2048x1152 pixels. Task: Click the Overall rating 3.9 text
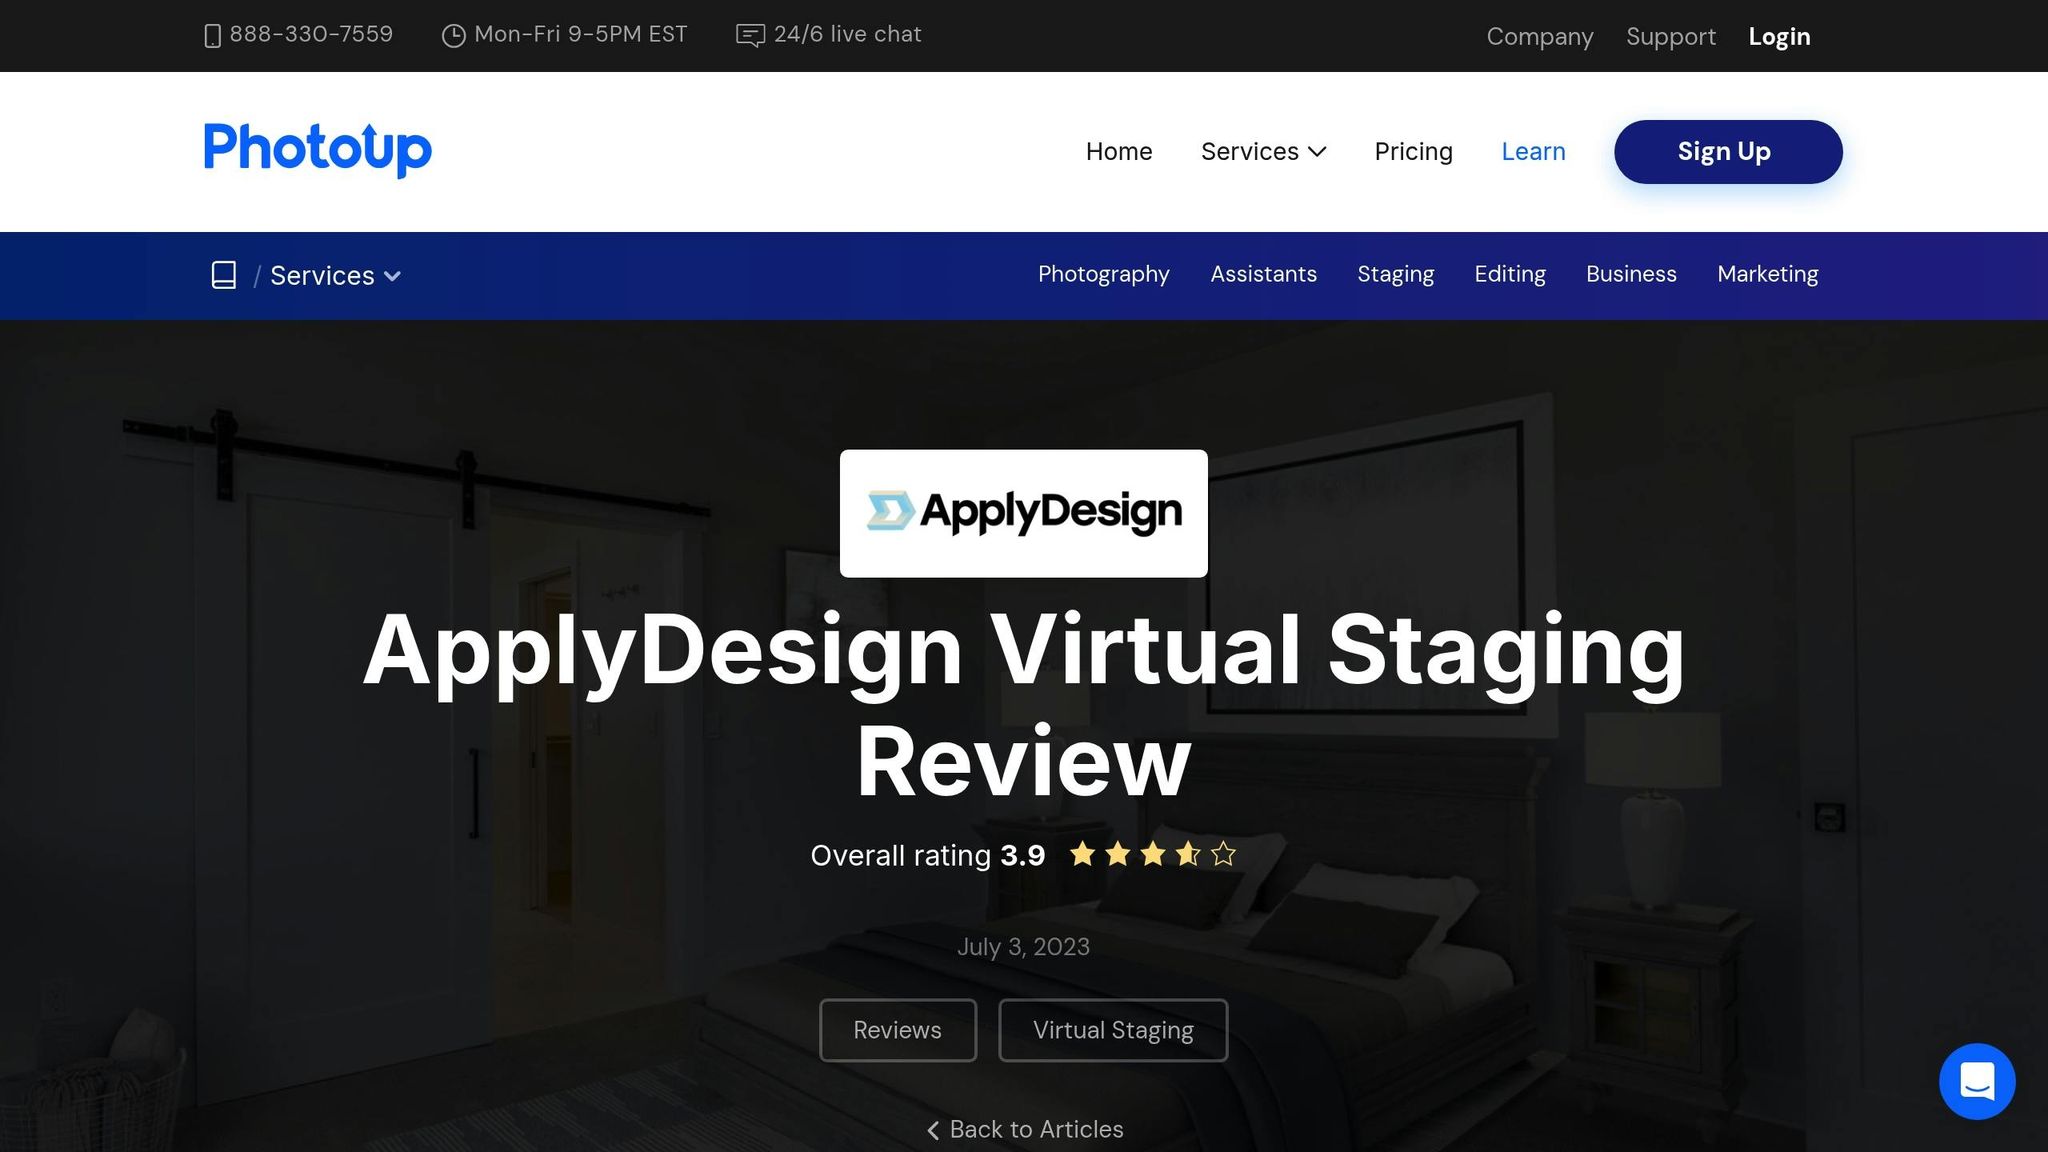pyautogui.click(x=927, y=856)
